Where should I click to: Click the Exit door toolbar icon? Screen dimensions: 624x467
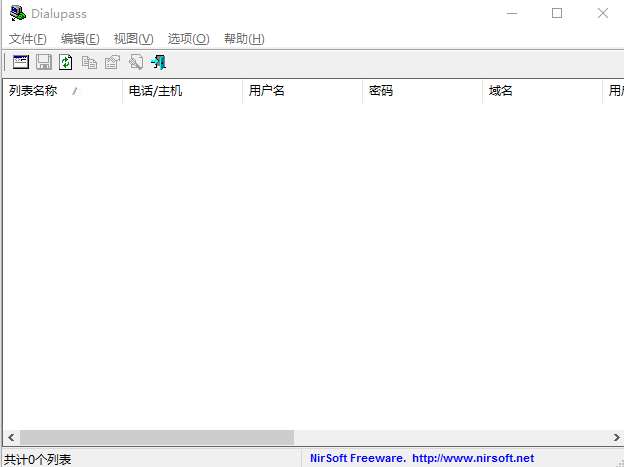tap(158, 63)
